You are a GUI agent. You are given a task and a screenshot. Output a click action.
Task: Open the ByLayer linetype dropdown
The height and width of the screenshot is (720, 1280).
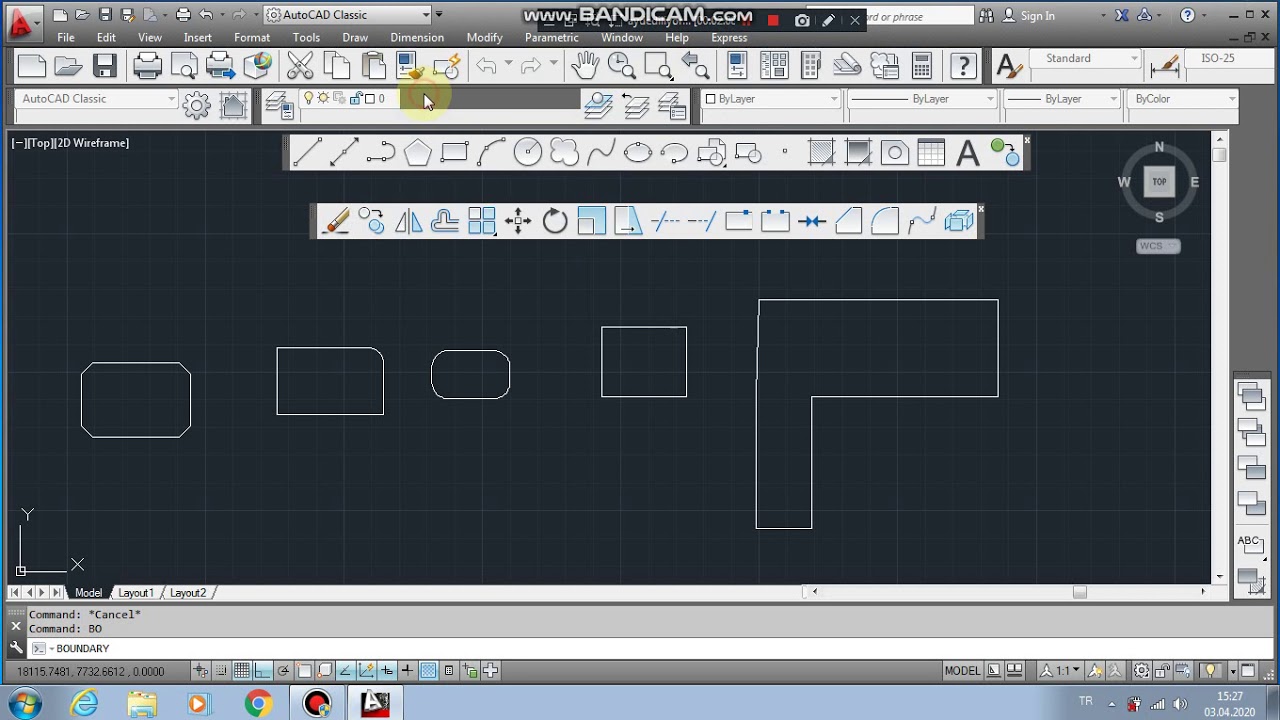(x=922, y=99)
